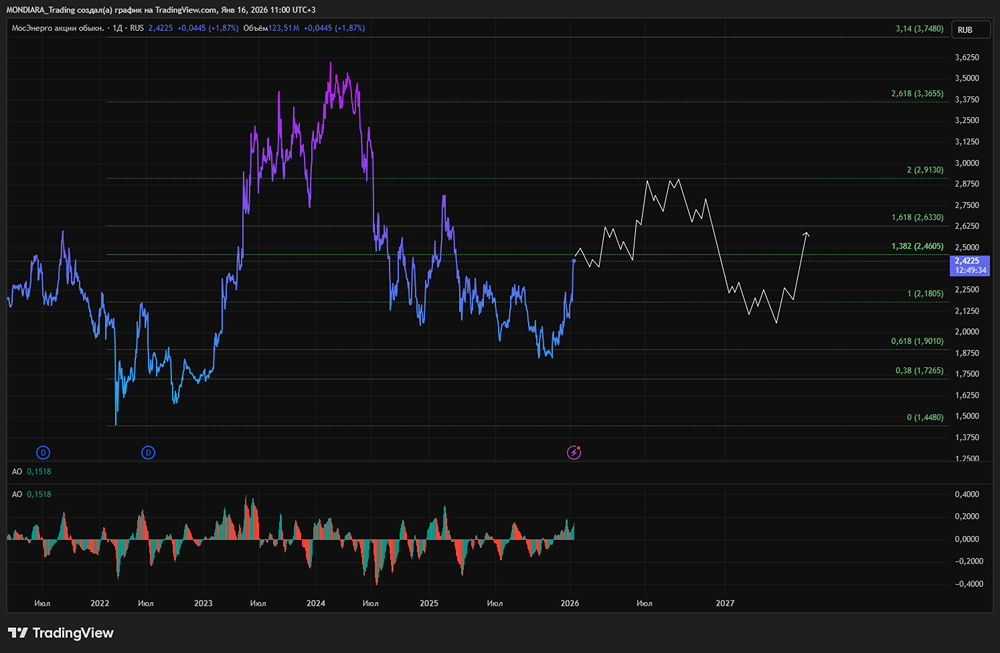Click the white arrowhead ending the forecast line
This screenshot has width=1000, height=653.
click(806, 235)
